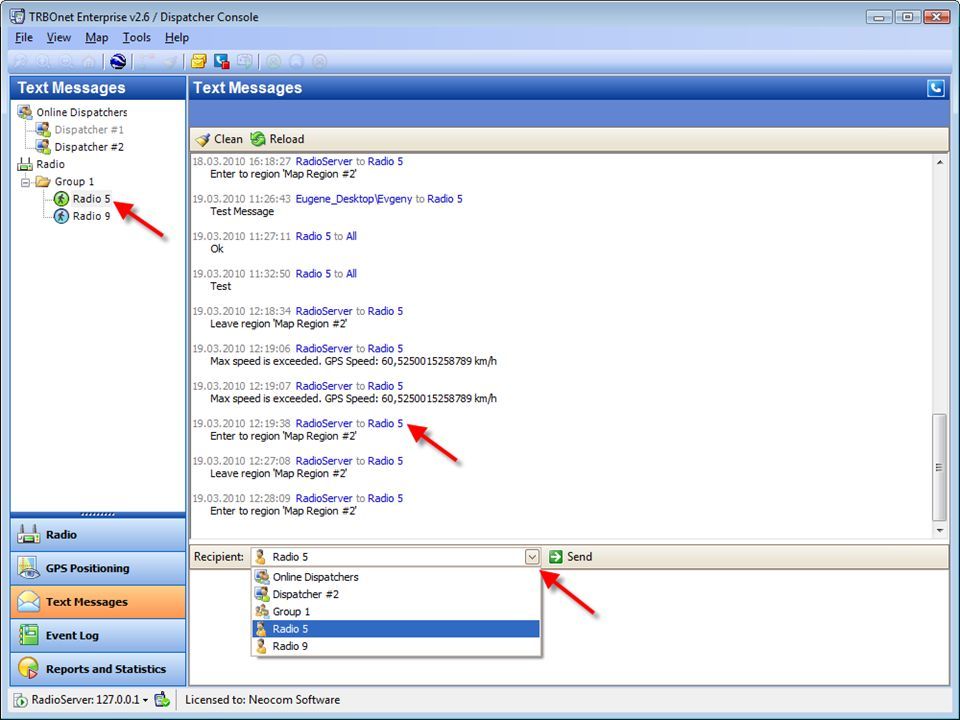Click the message list scroll down arrow
960x720 pixels.
939,531
